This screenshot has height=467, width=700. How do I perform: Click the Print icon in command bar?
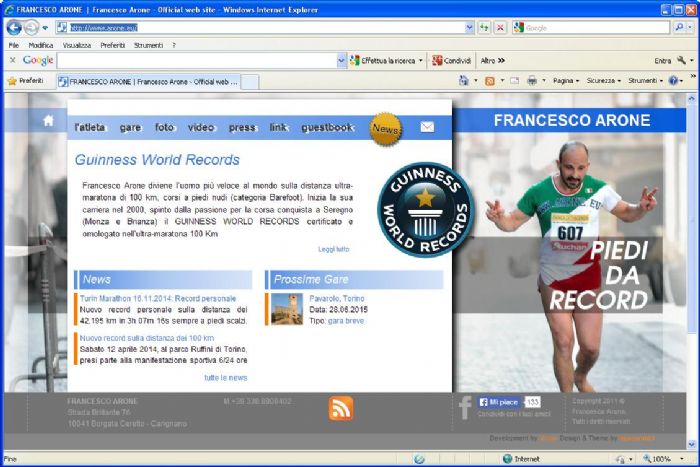tap(532, 81)
